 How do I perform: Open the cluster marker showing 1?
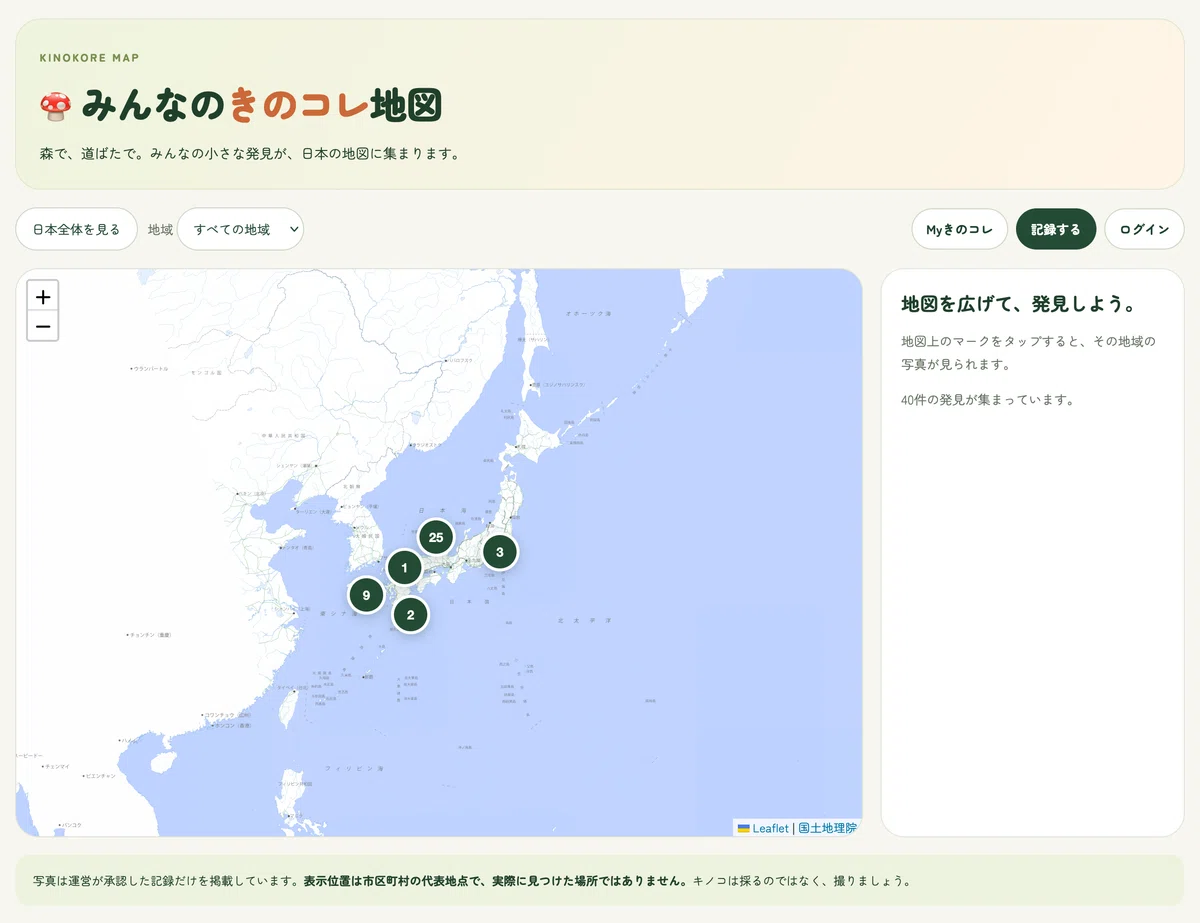404,569
